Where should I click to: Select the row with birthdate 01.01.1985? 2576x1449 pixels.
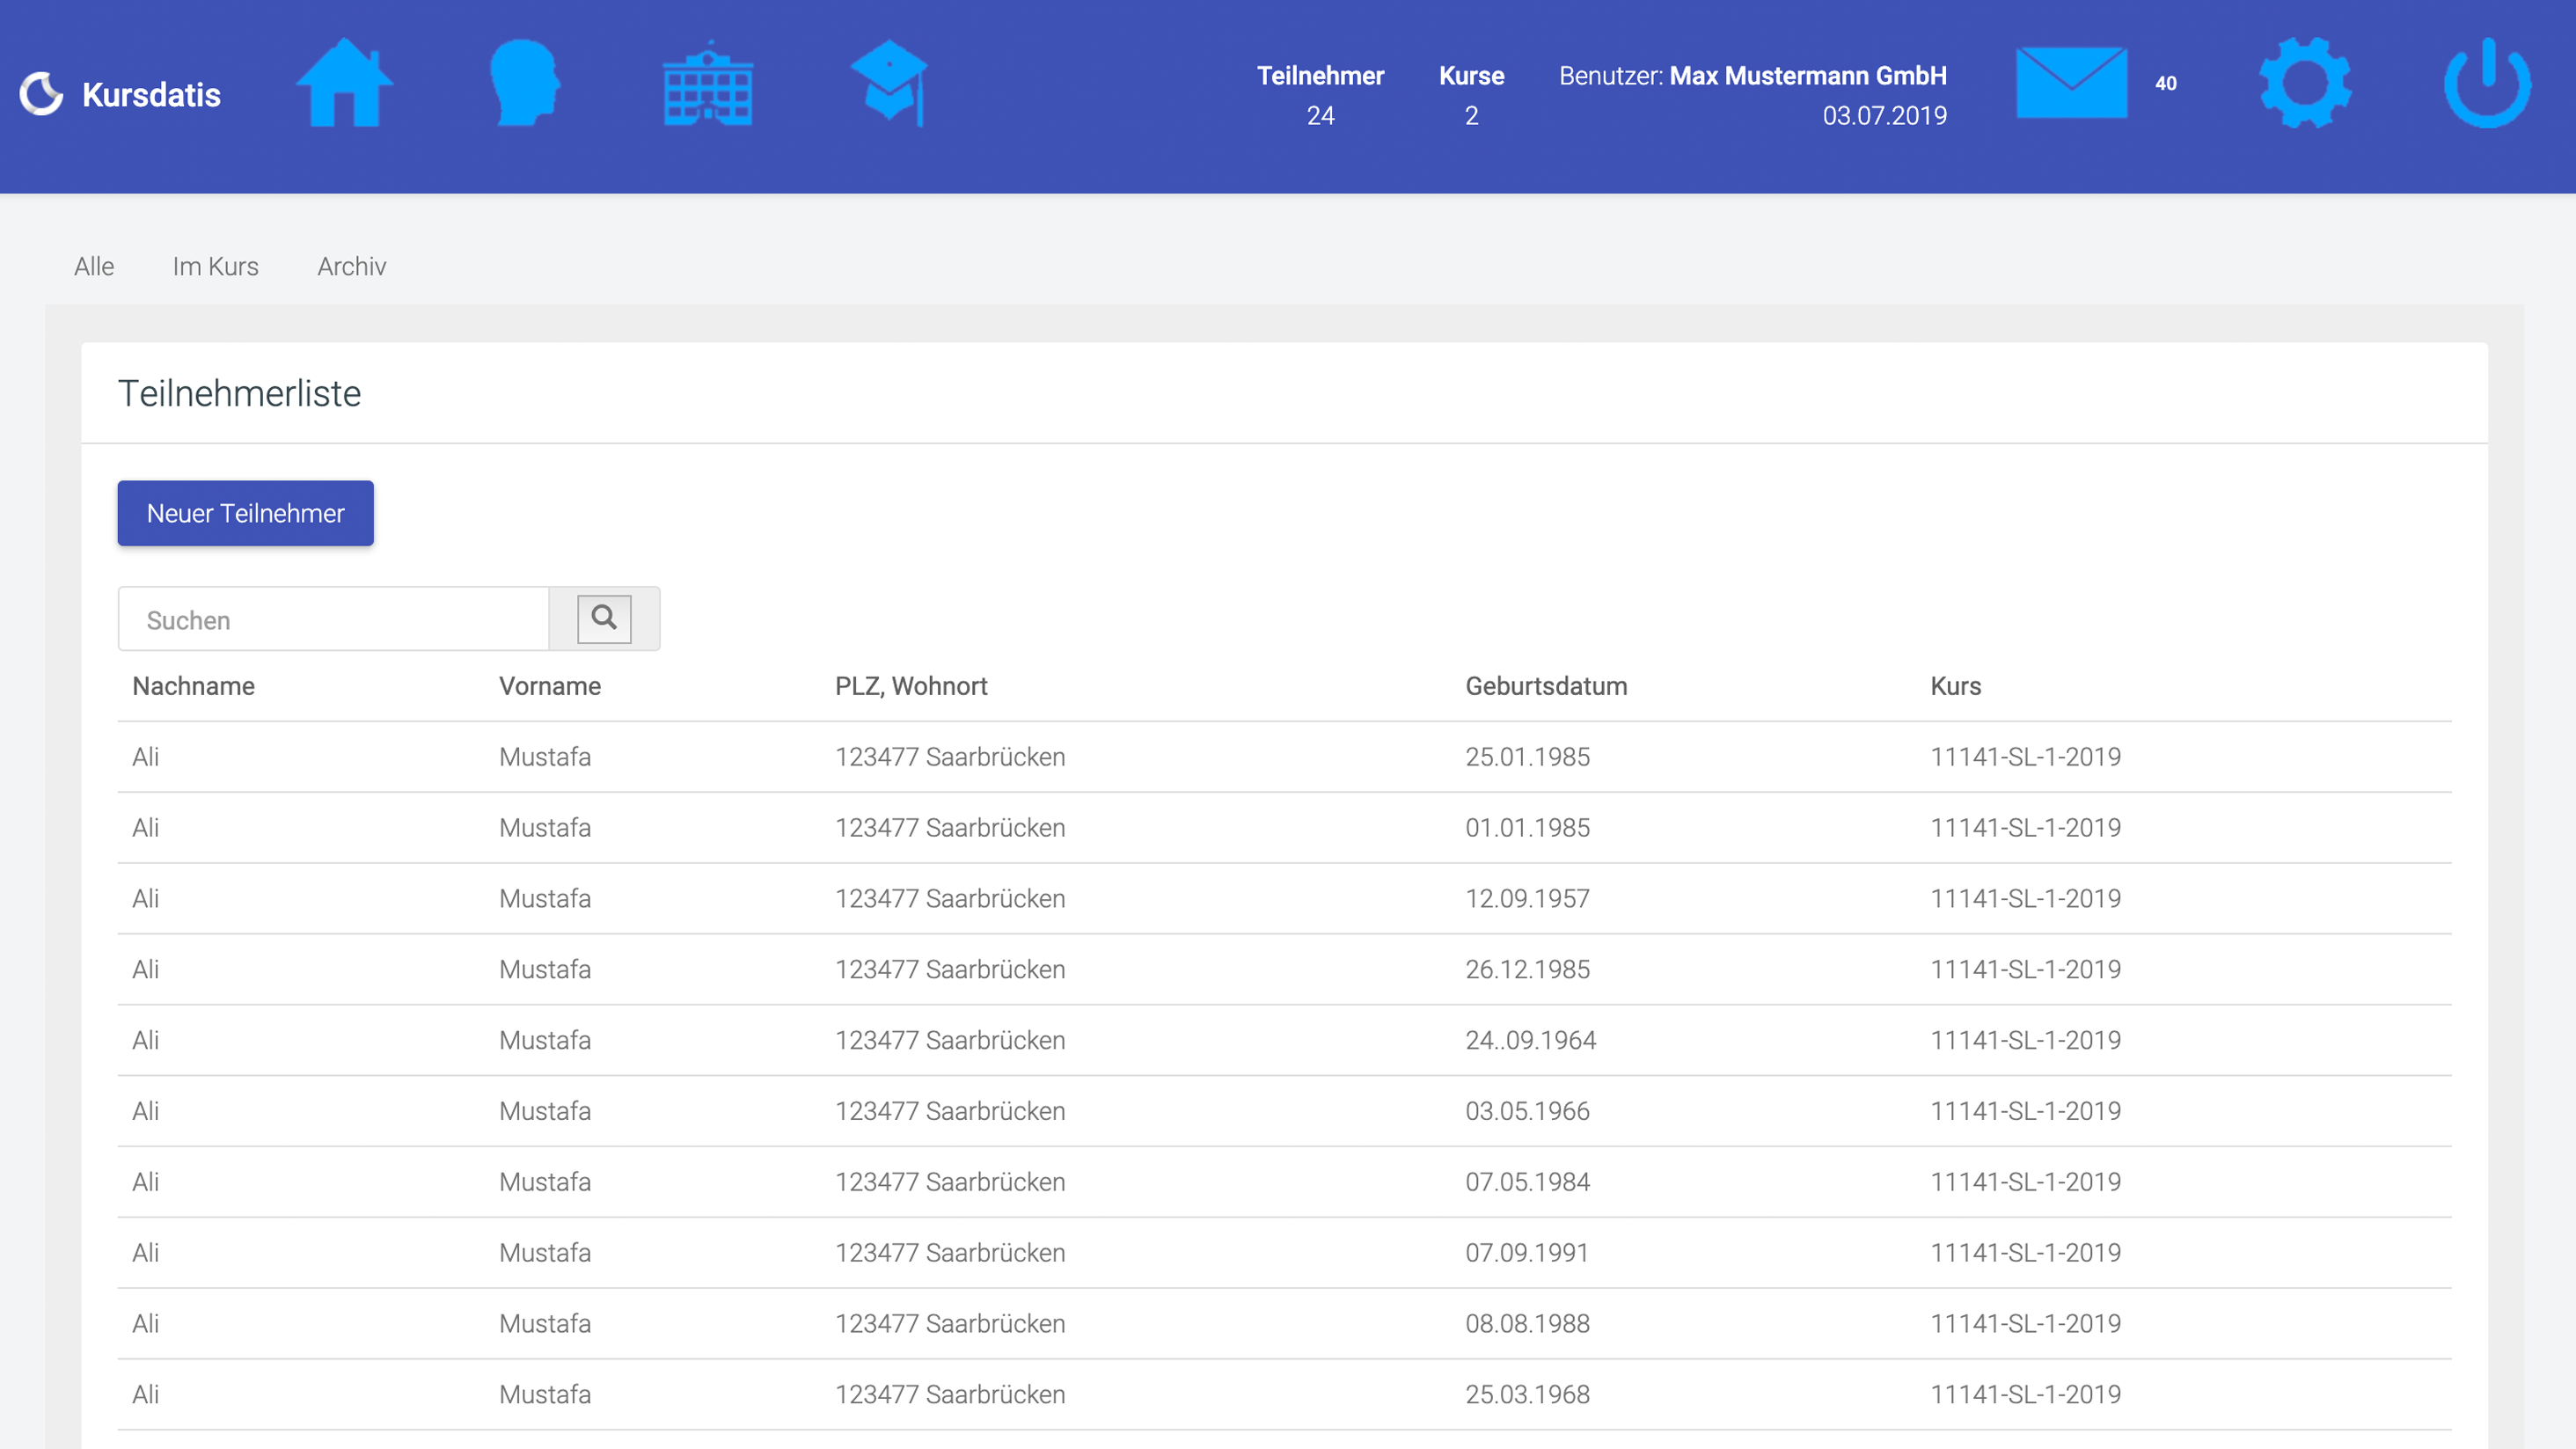[1284, 828]
